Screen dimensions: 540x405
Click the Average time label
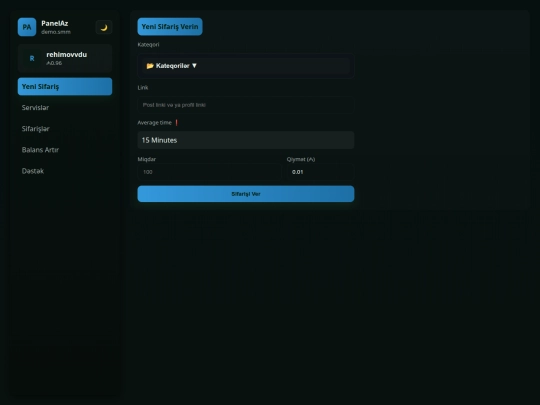pos(155,123)
